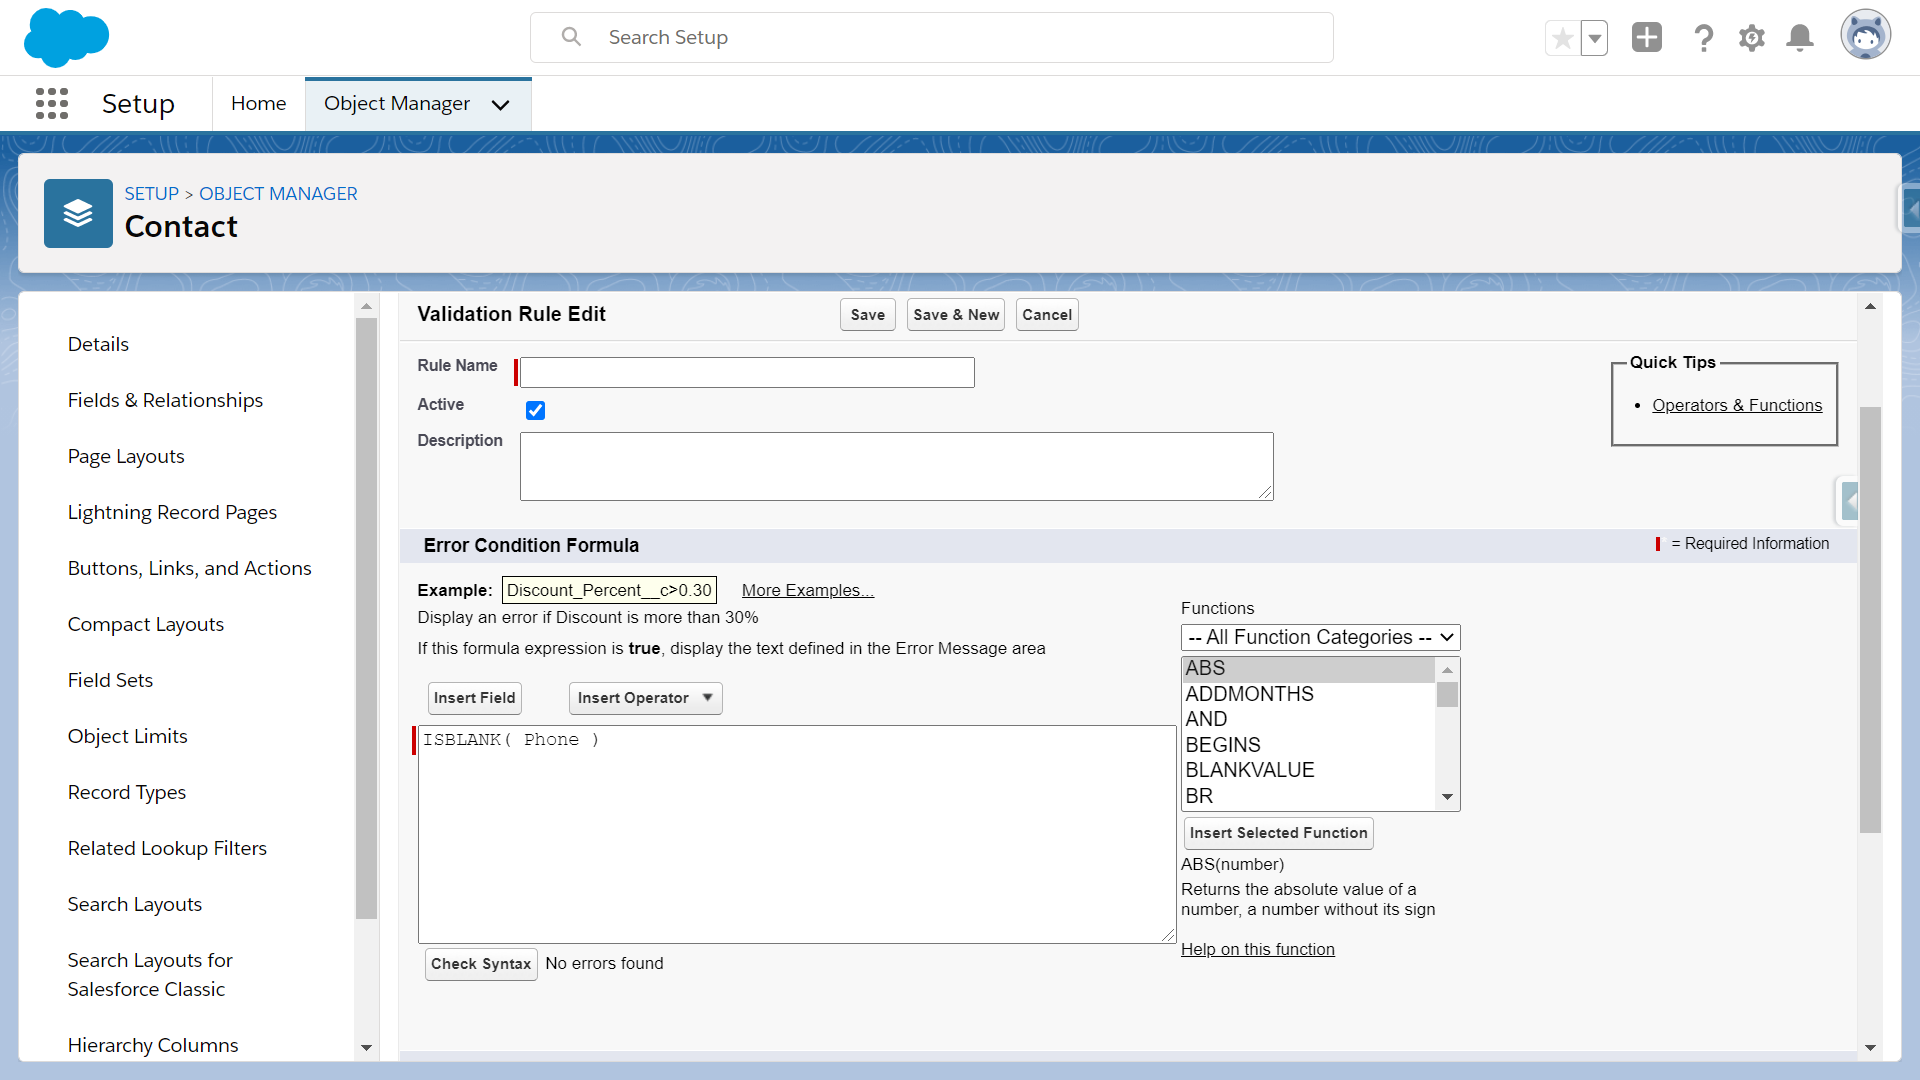1920x1080 pixels.
Task: Open the Help on this function link
Action: point(1257,949)
